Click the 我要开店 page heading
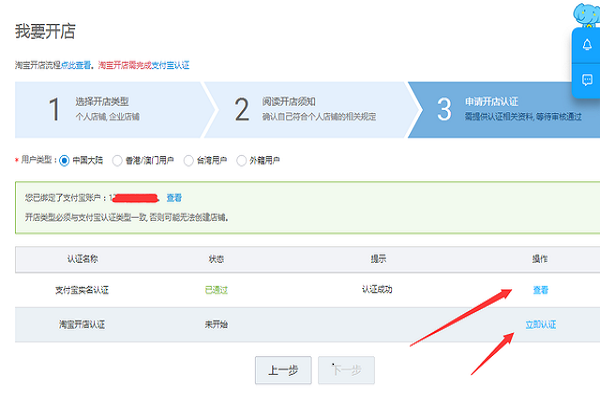The height and width of the screenshot is (400, 600). pos(45,31)
